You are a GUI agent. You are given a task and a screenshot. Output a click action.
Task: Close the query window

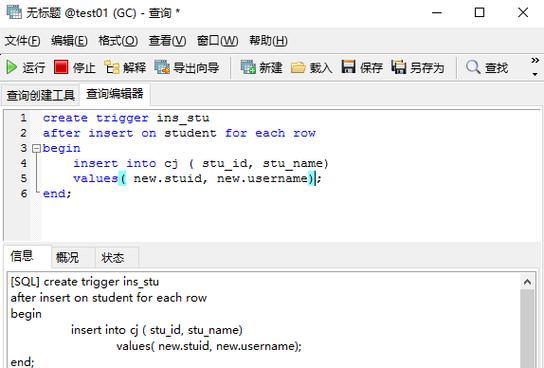click(x=523, y=13)
